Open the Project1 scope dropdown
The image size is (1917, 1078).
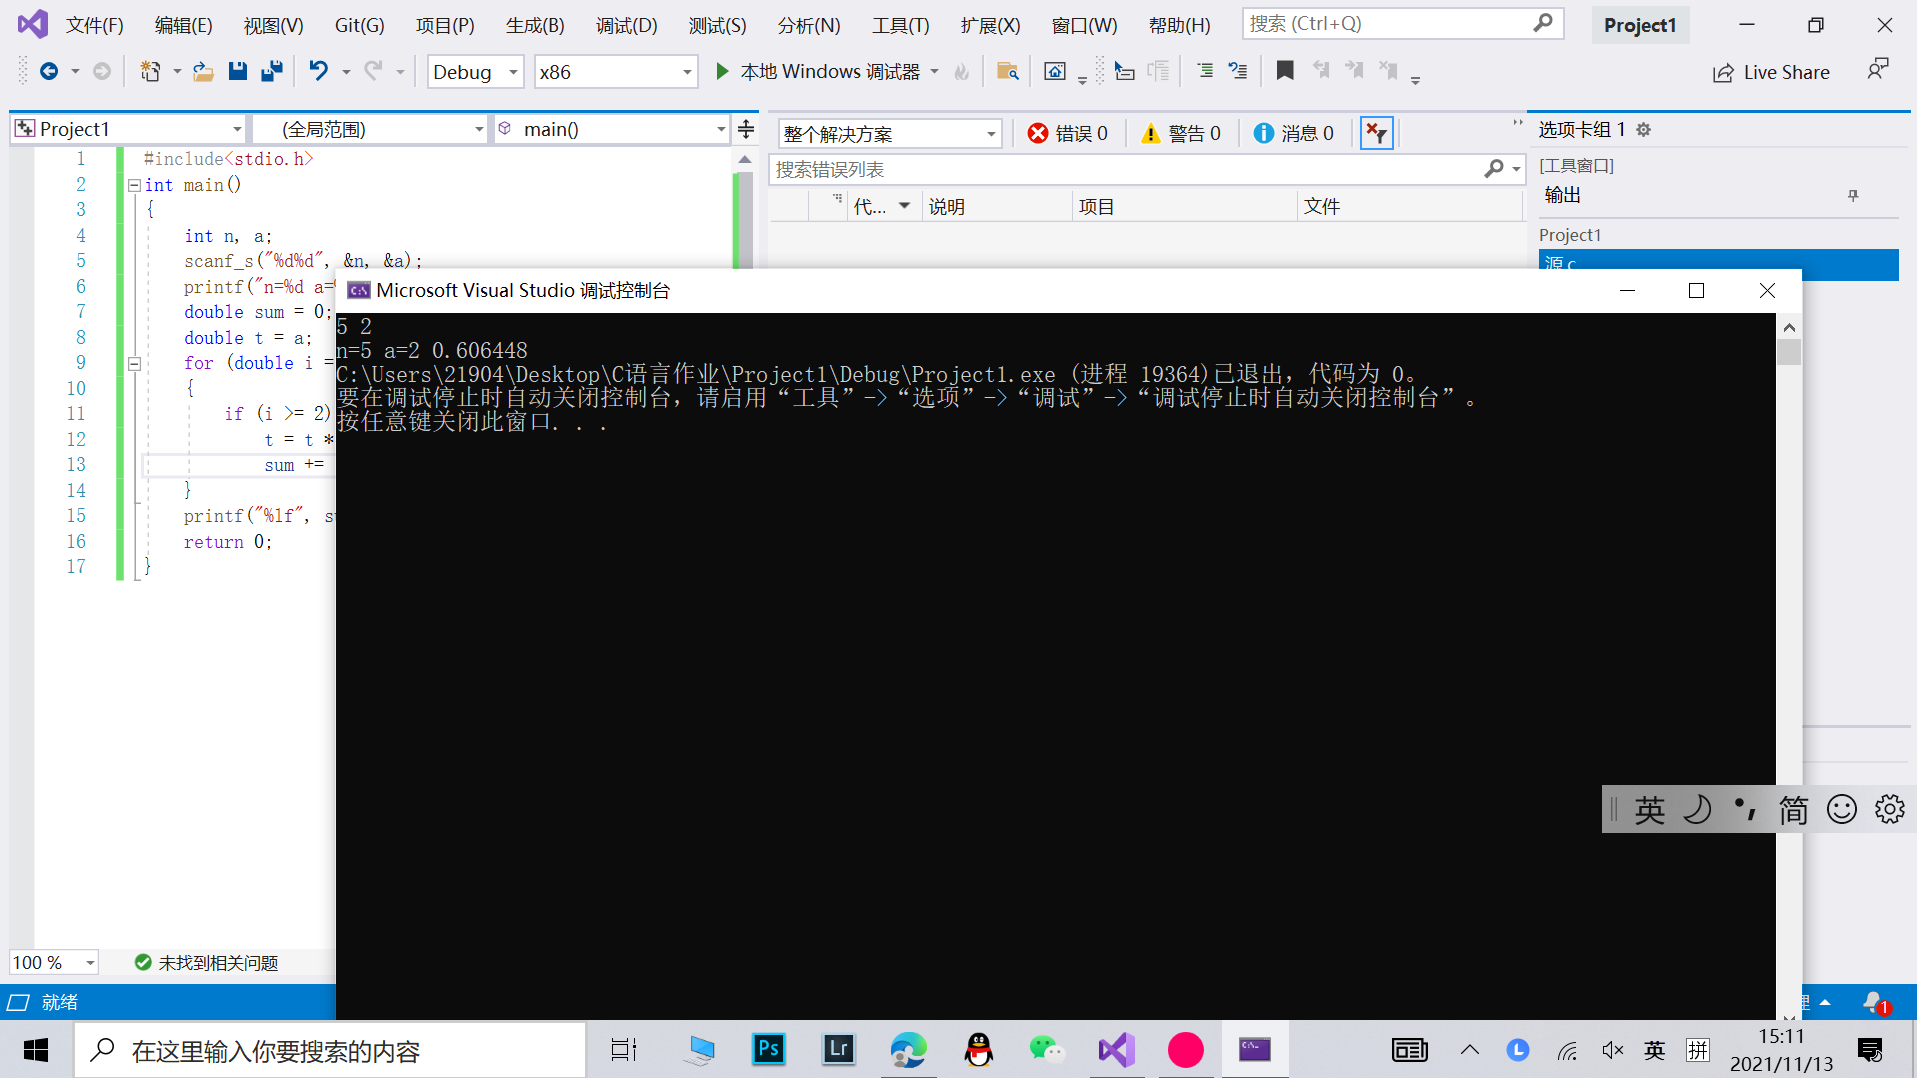point(129,129)
